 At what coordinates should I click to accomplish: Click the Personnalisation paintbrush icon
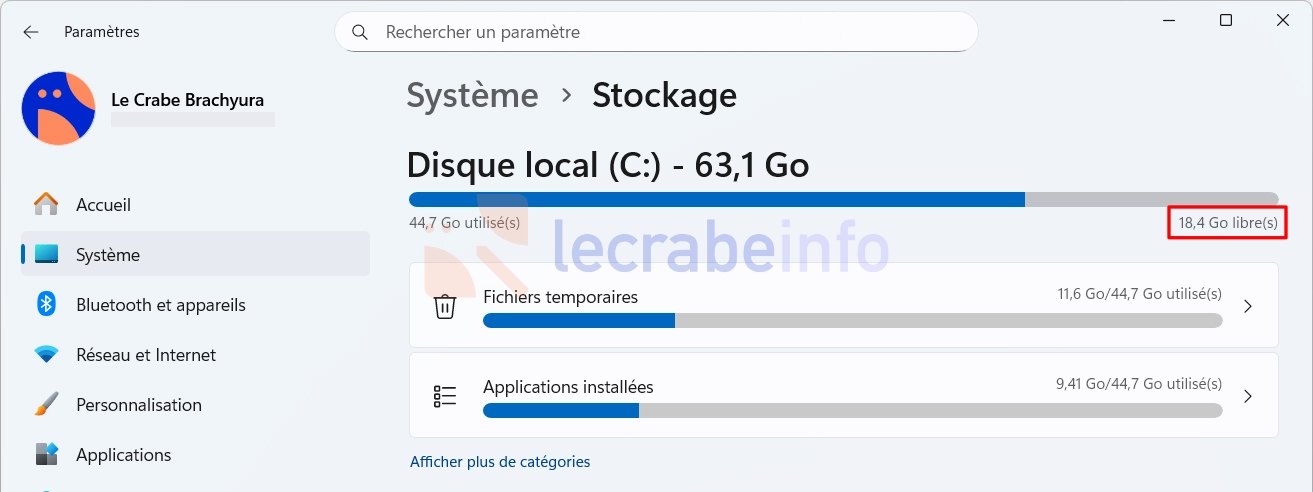(46, 405)
